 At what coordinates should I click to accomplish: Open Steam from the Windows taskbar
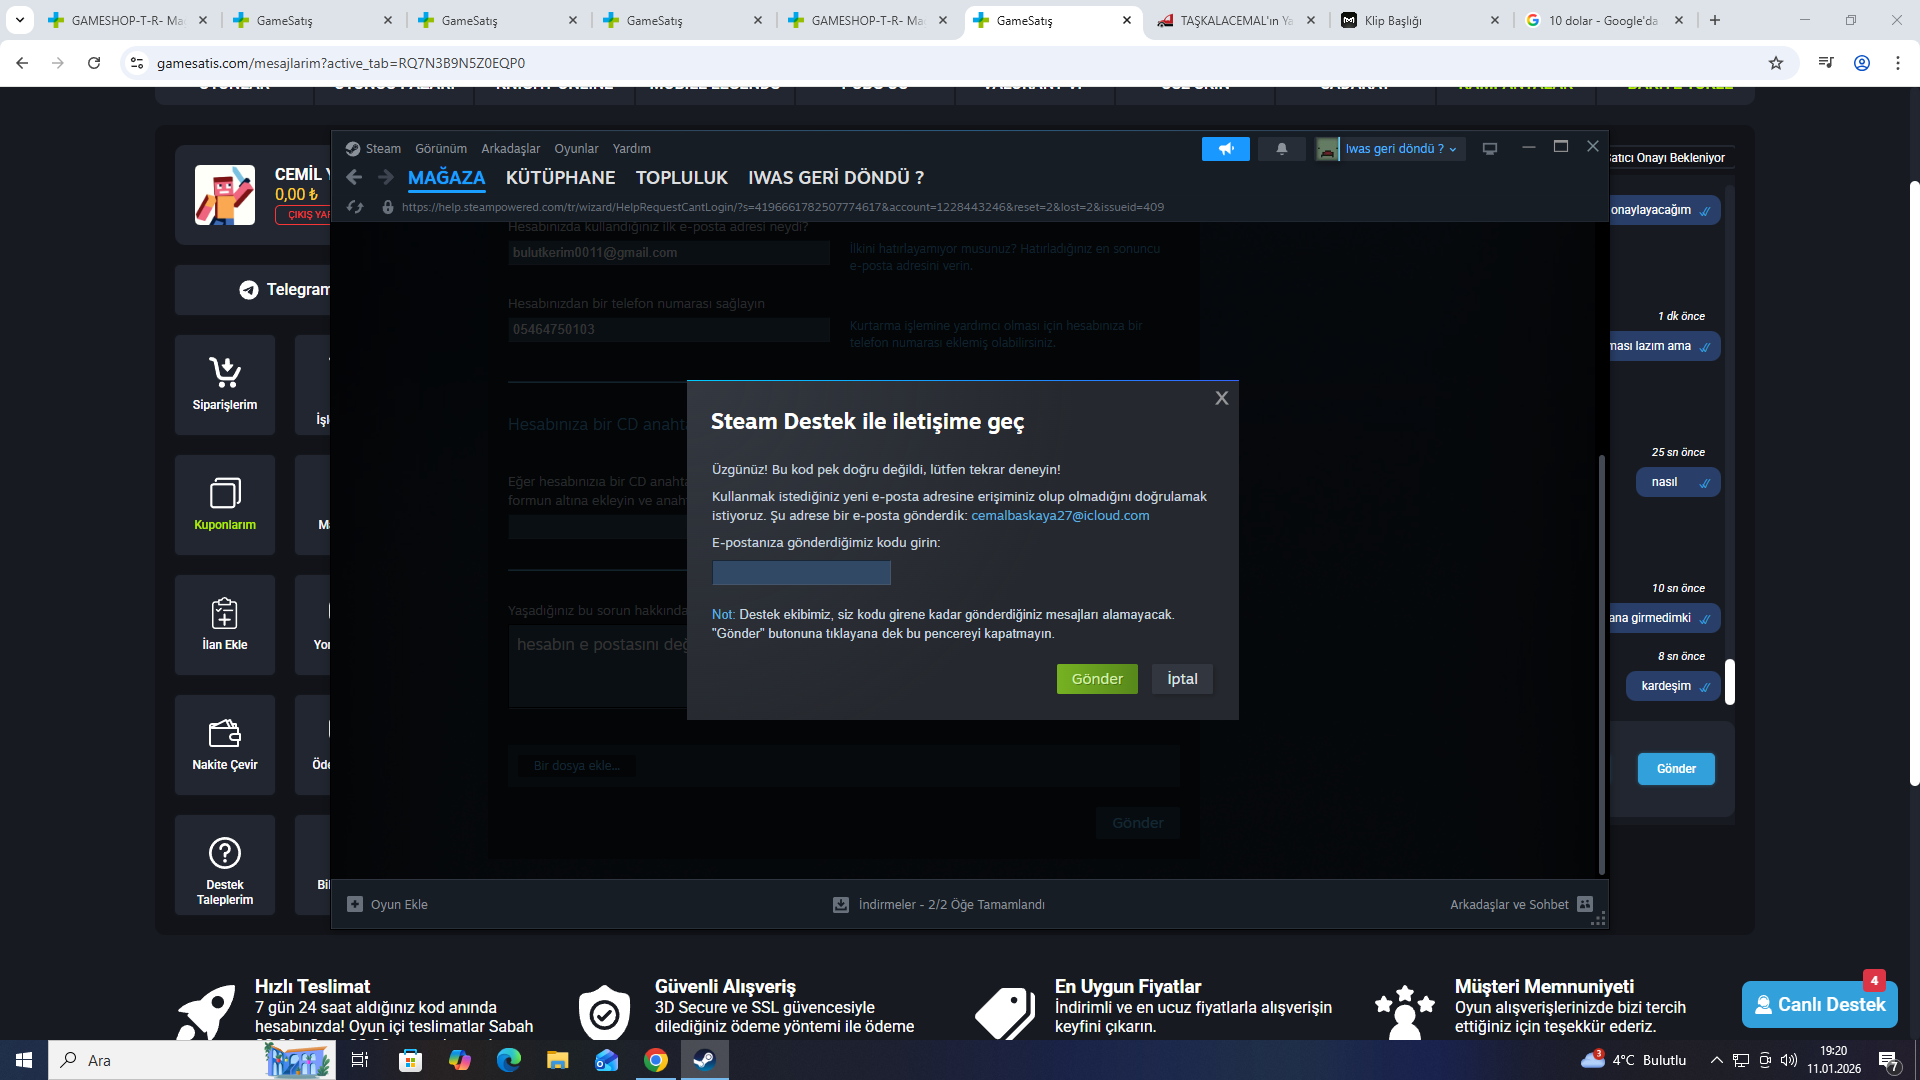[x=705, y=1060]
